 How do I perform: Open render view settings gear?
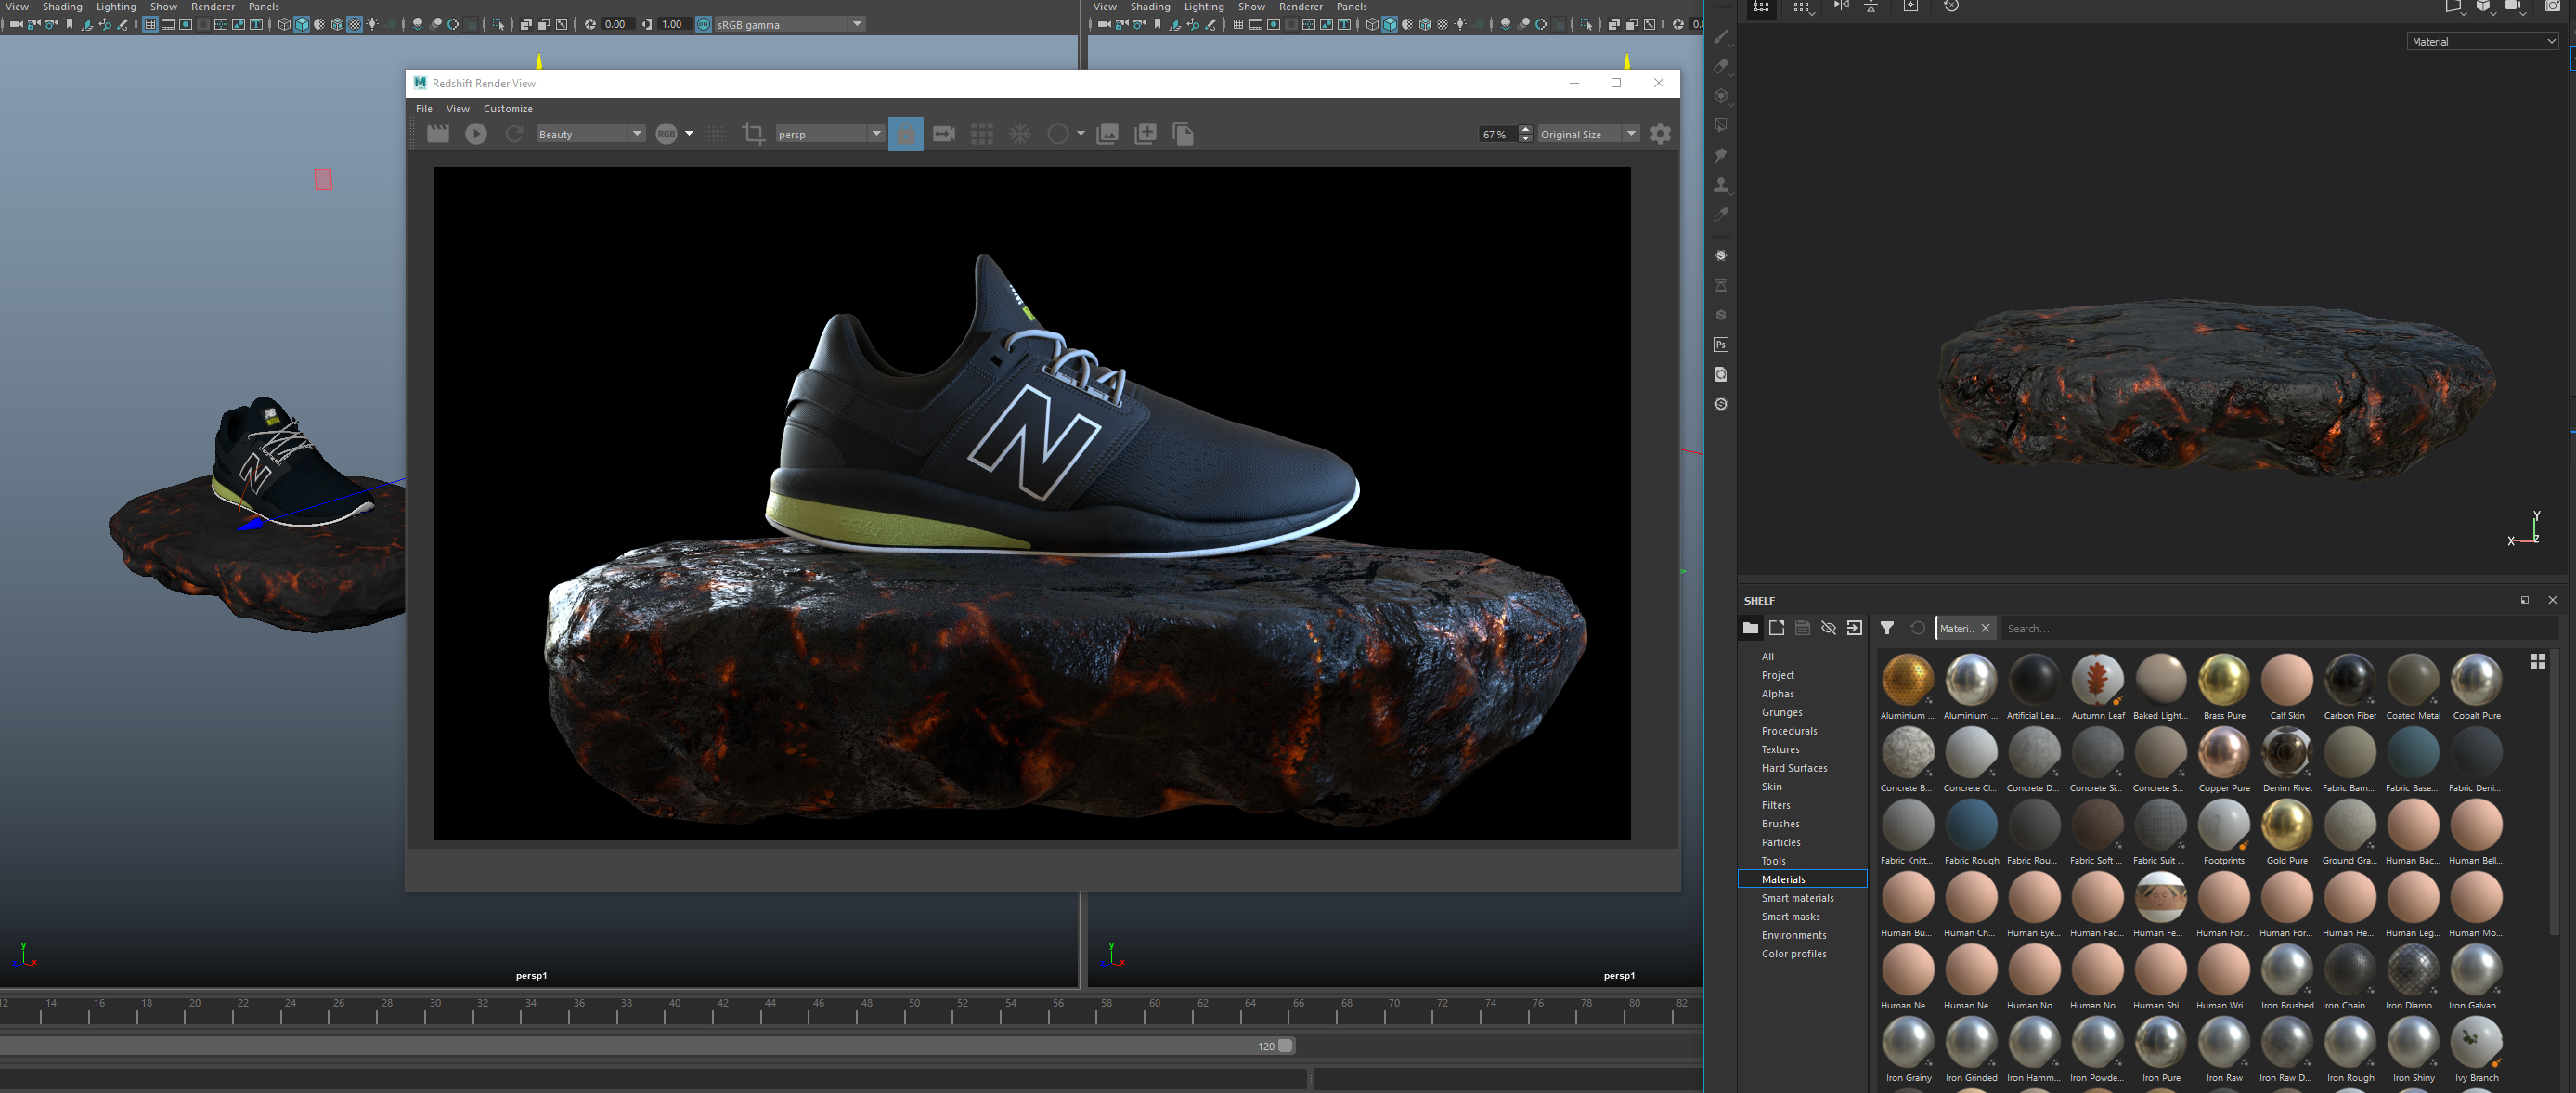1661,134
